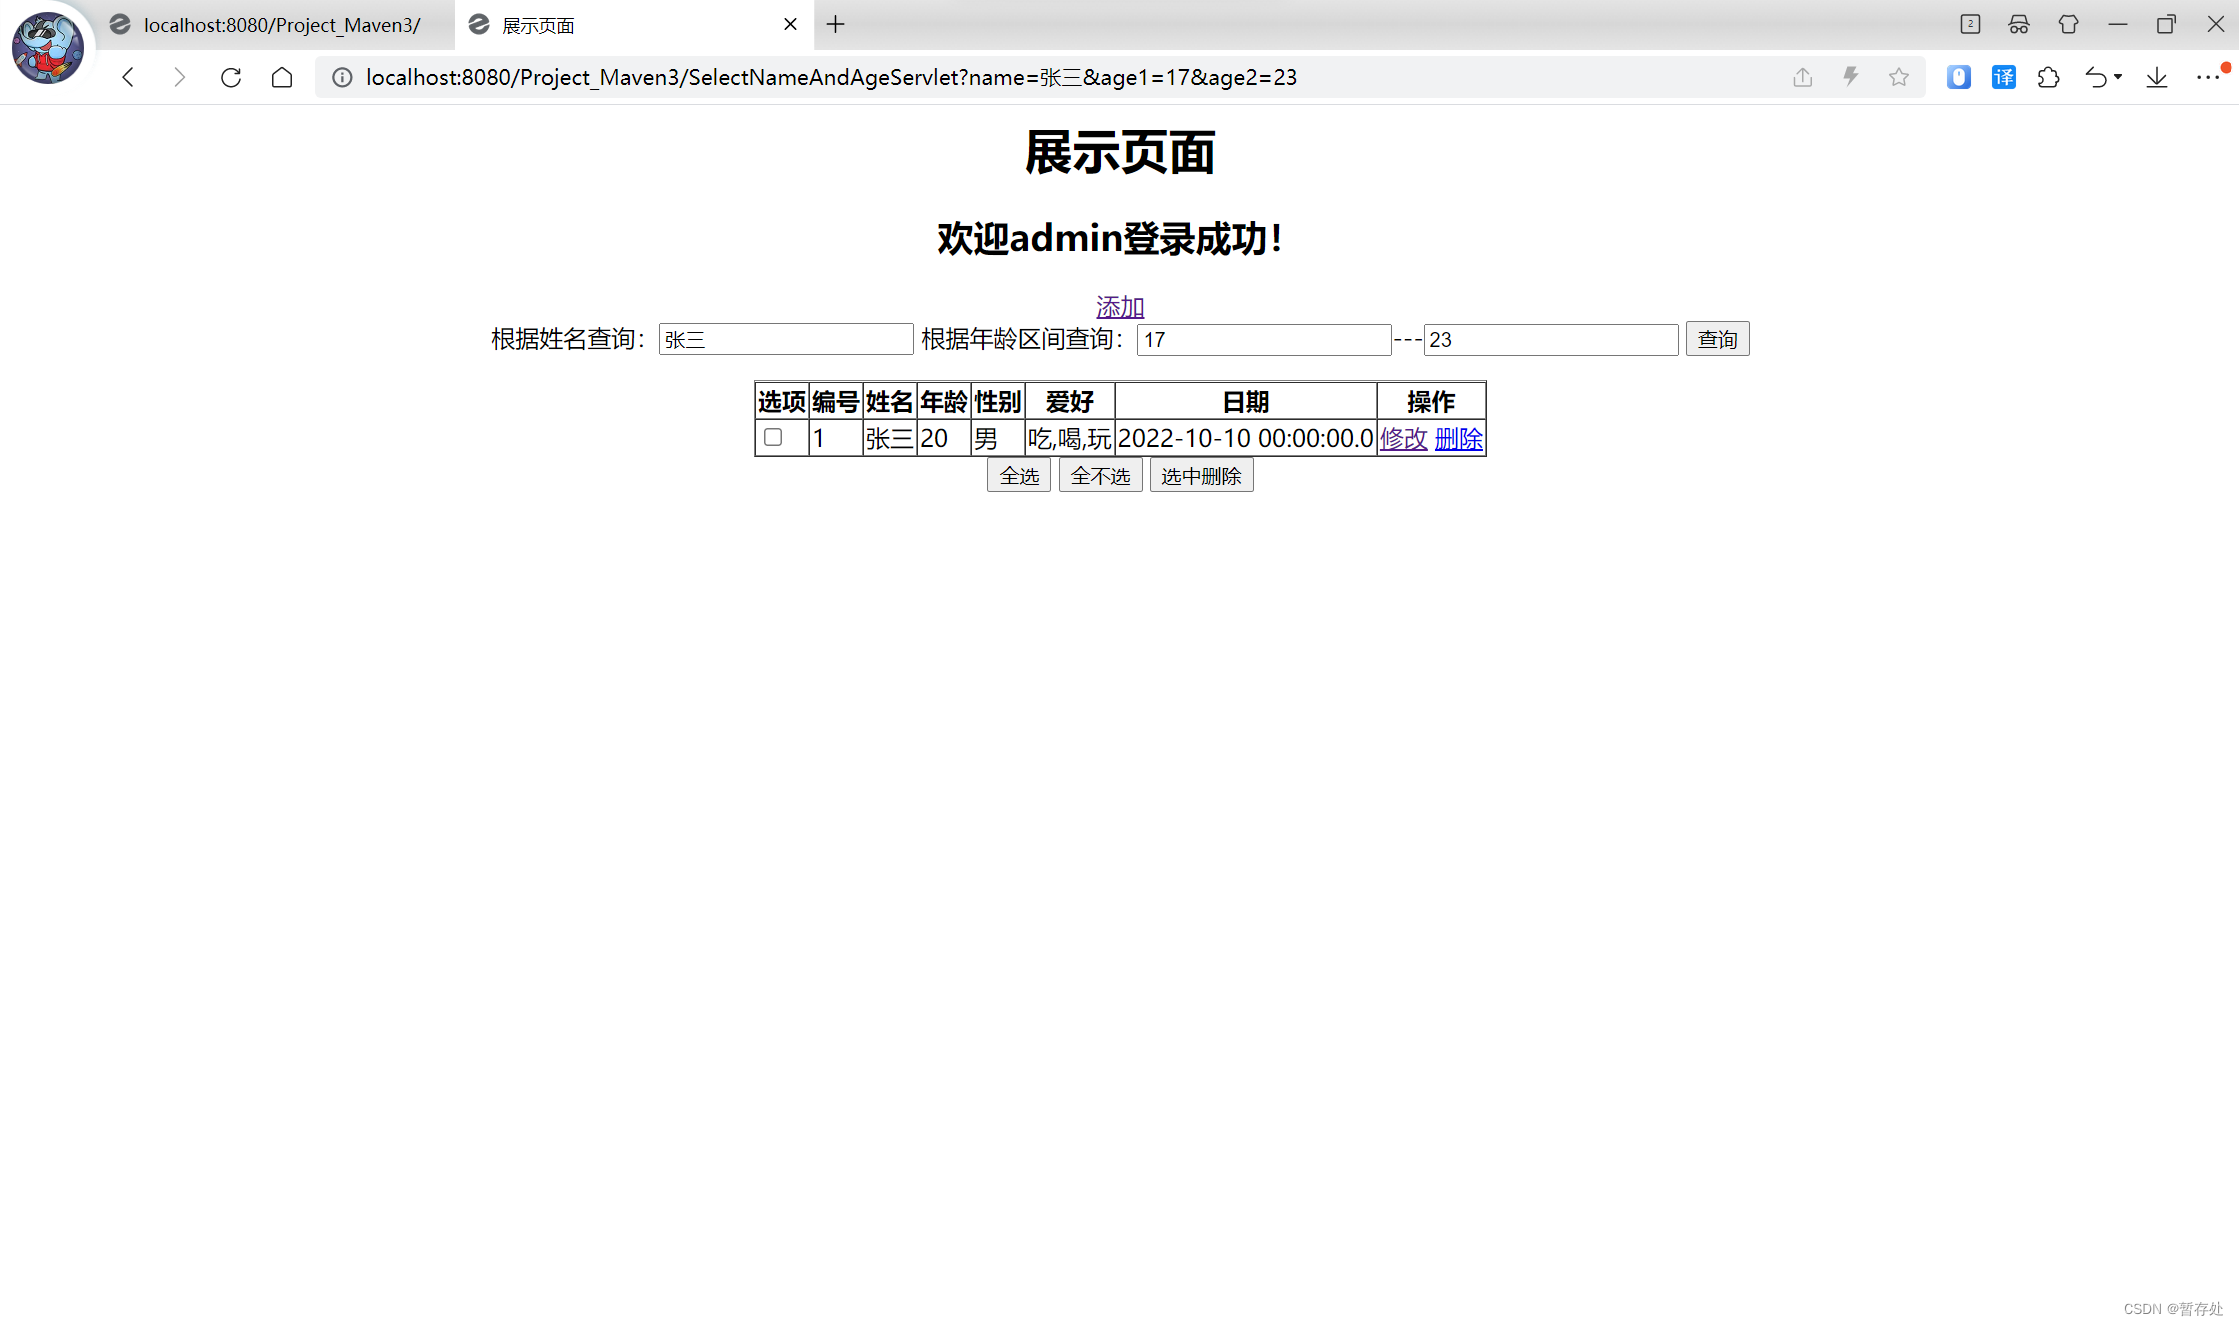Reload the page with refresh icon
2239x1326 pixels.
click(231, 77)
